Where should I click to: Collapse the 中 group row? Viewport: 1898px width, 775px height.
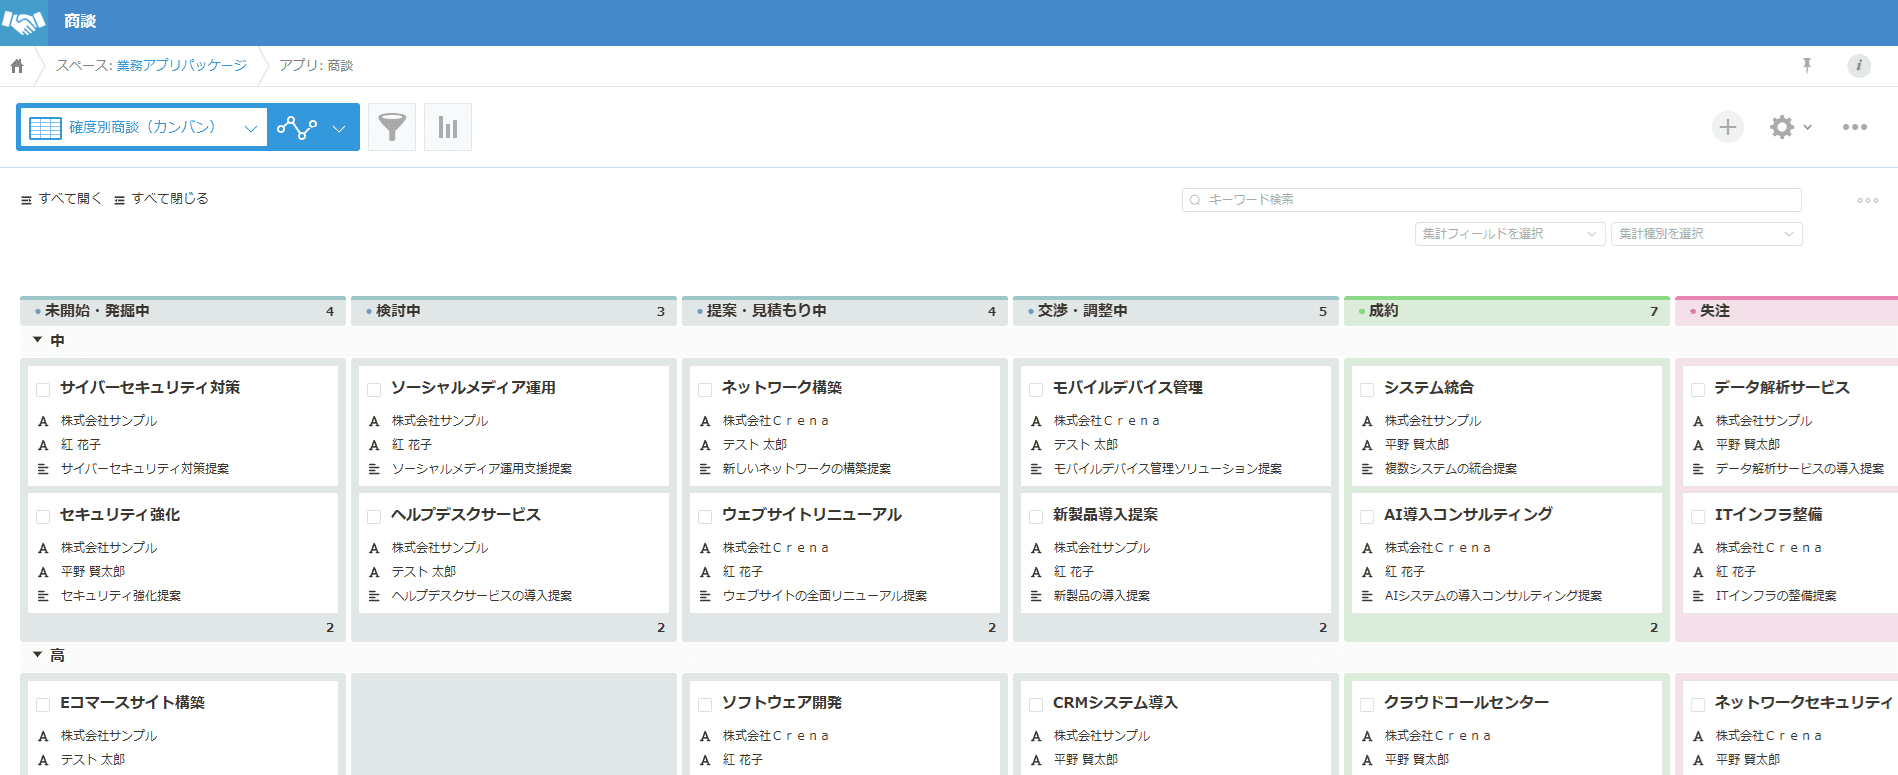[38, 341]
